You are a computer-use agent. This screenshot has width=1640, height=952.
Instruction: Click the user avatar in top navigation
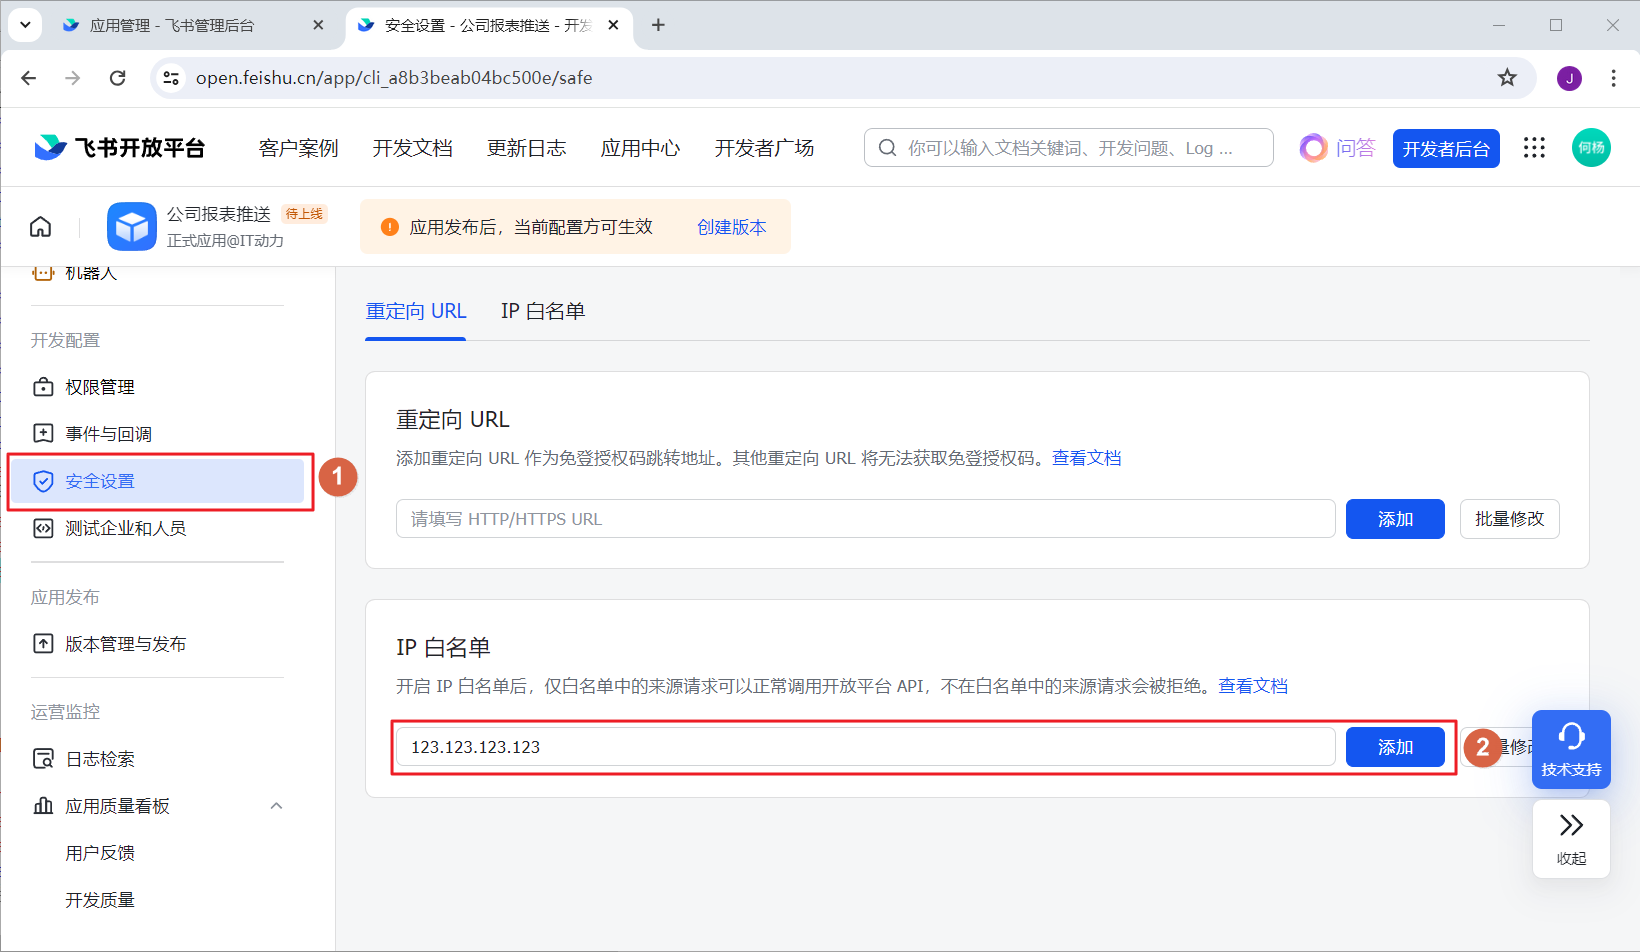pyautogui.click(x=1590, y=148)
